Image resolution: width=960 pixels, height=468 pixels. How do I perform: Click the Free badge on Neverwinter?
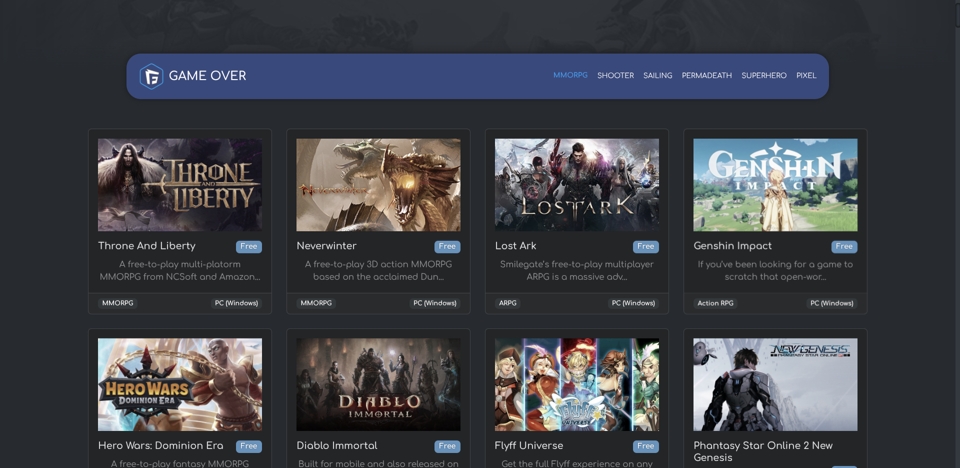point(447,246)
